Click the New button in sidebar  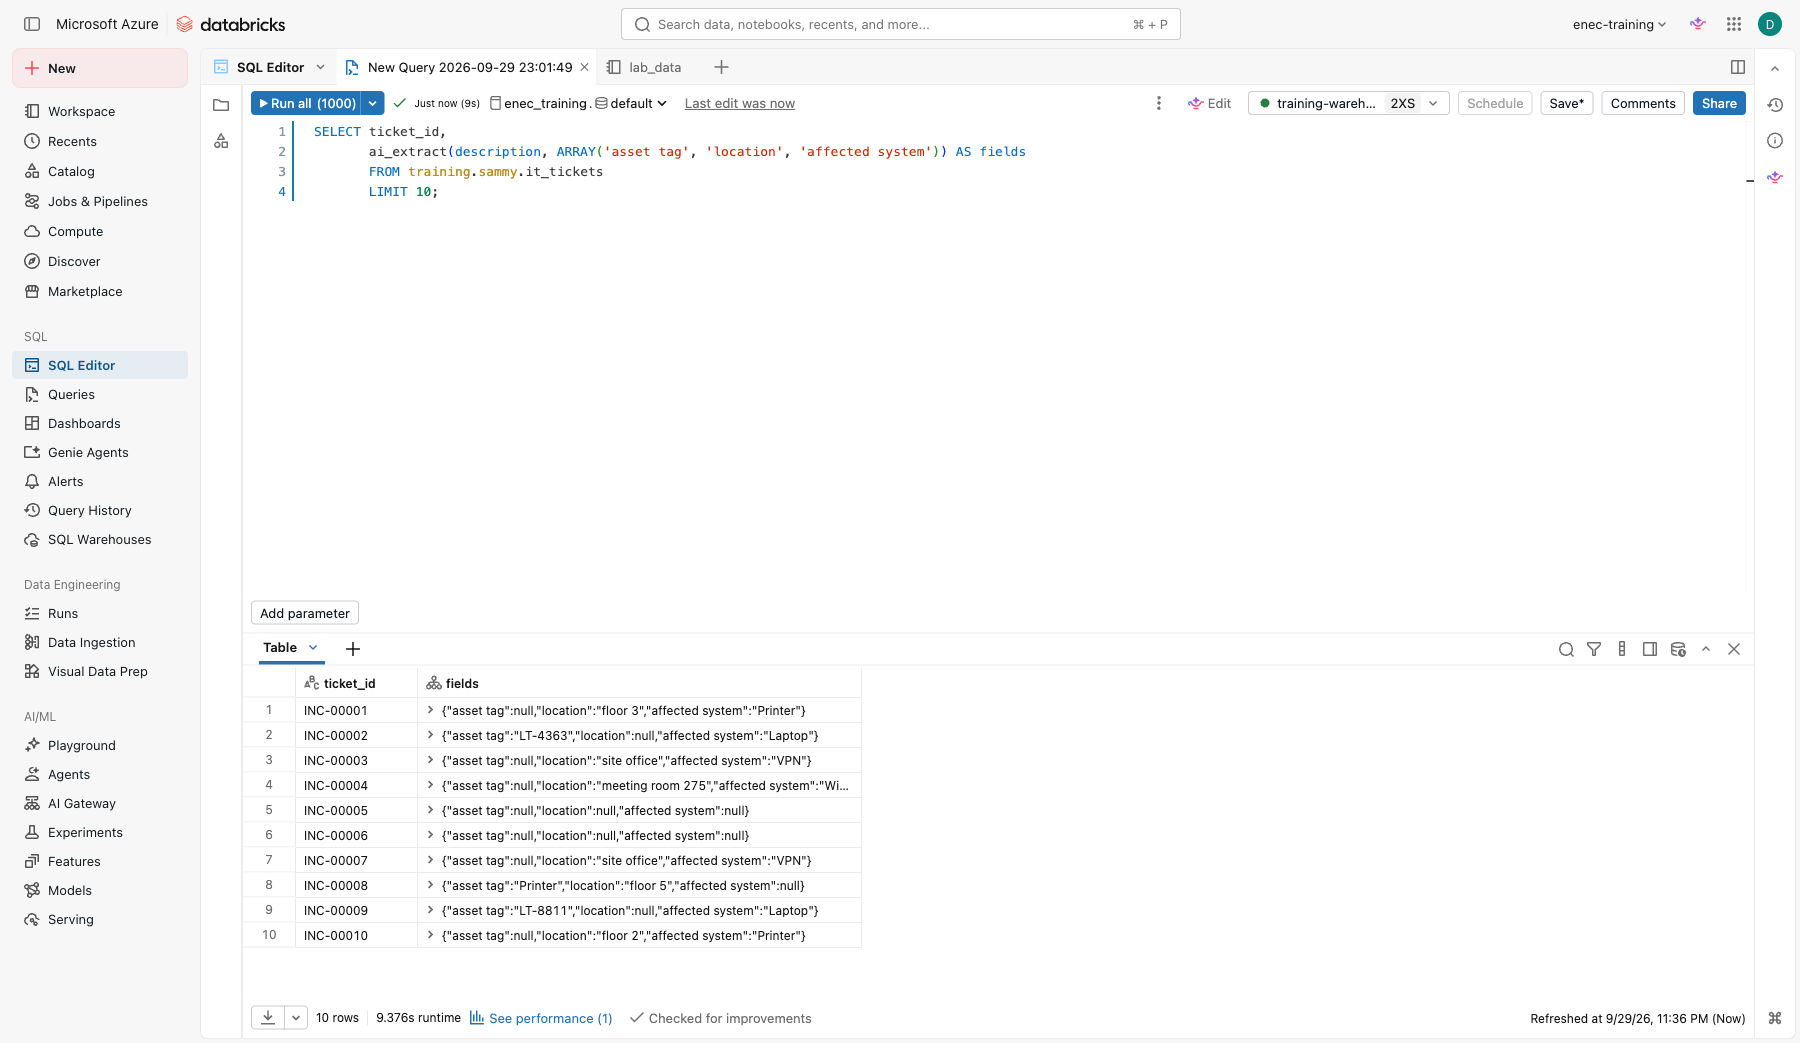(100, 68)
